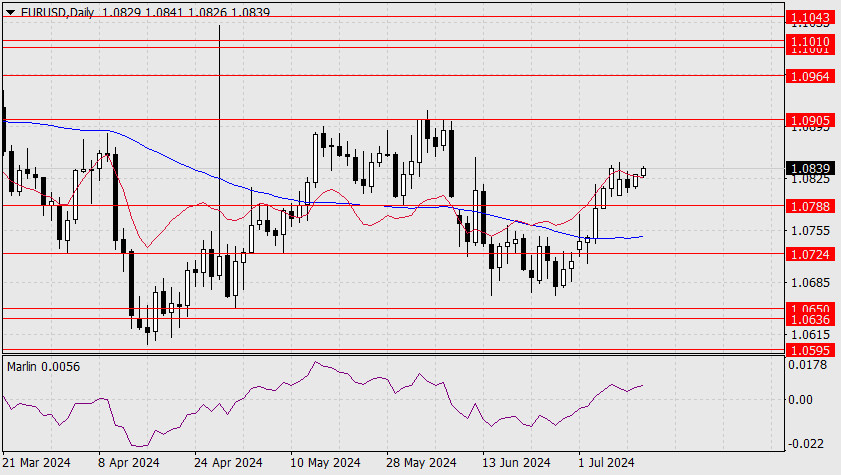Click the latest daily candle on chart
This screenshot has height=475, width=841.
[x=643, y=172]
